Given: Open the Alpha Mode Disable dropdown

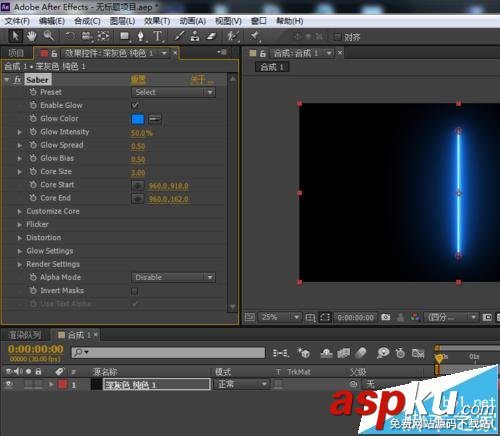Looking at the screenshot, I should coord(173,277).
